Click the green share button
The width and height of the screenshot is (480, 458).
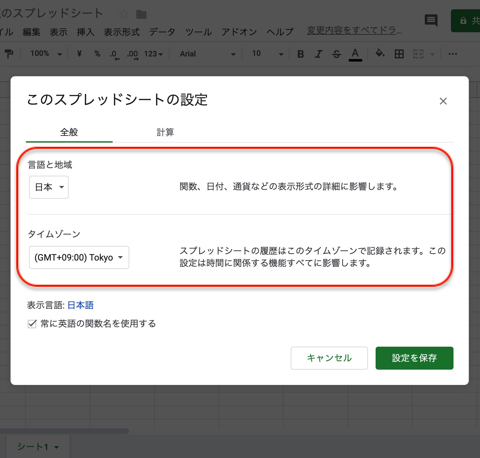(x=466, y=21)
